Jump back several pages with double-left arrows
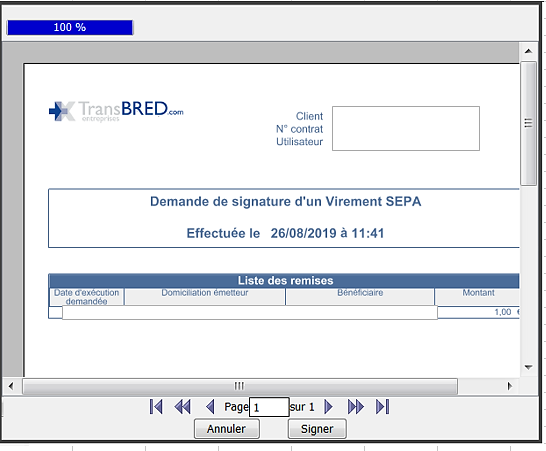This screenshot has height=451, width=546. (x=182, y=406)
